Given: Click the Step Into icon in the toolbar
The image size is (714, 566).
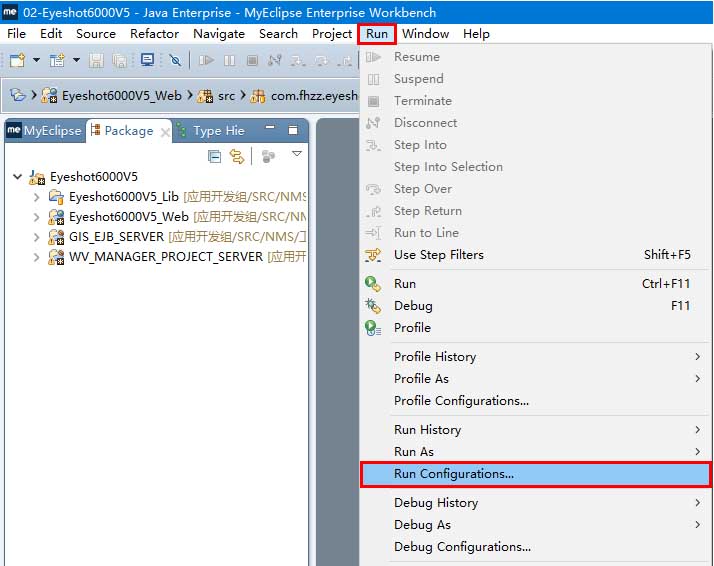Looking at the screenshot, I should point(298,60).
